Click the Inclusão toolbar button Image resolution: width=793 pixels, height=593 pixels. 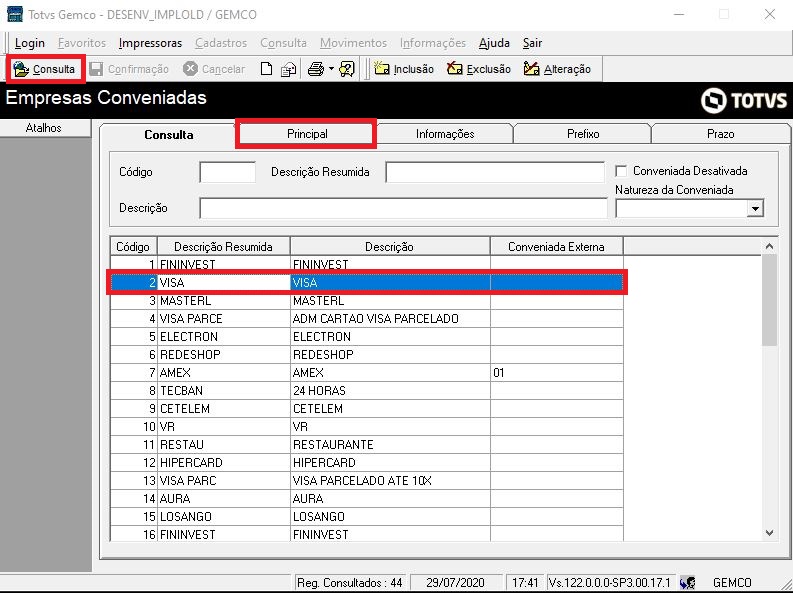pyautogui.click(x=404, y=69)
